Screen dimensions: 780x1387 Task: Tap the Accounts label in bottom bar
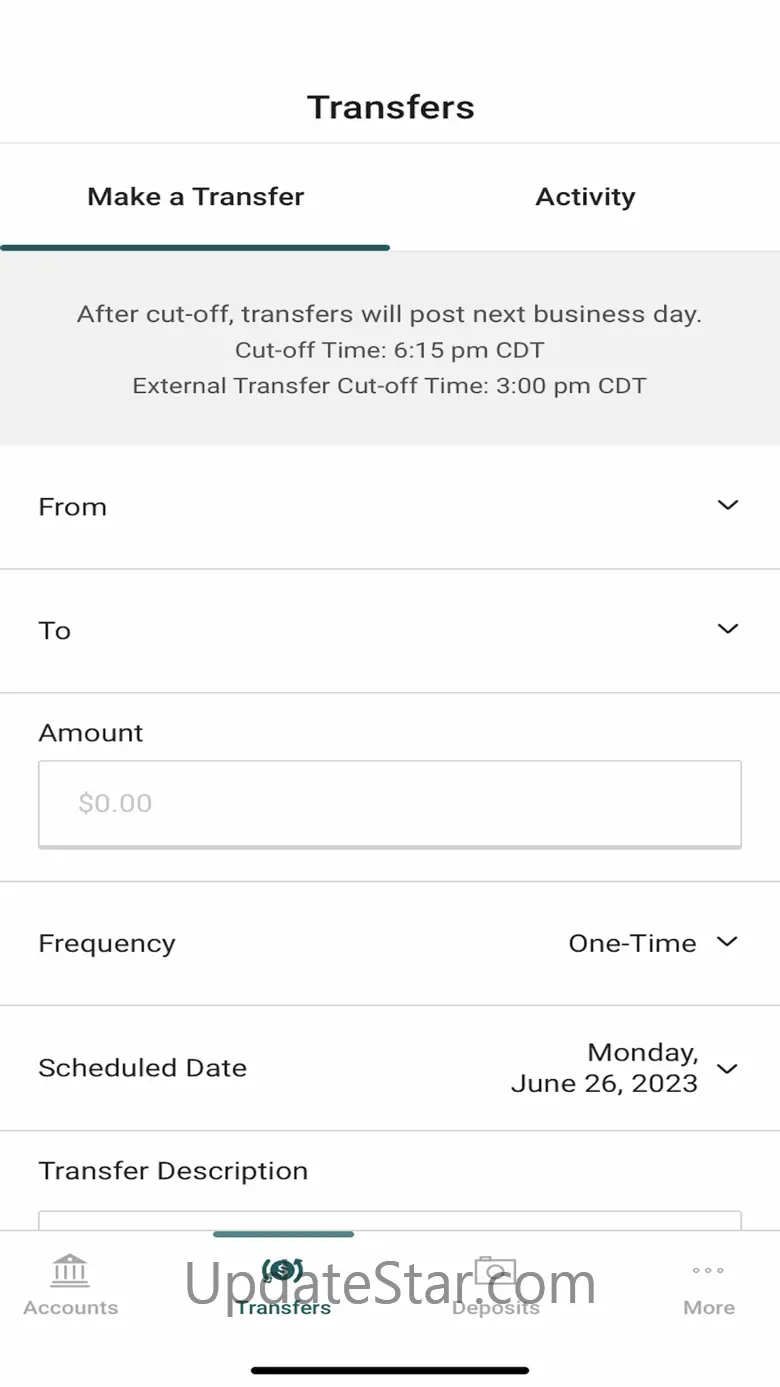click(x=70, y=1308)
